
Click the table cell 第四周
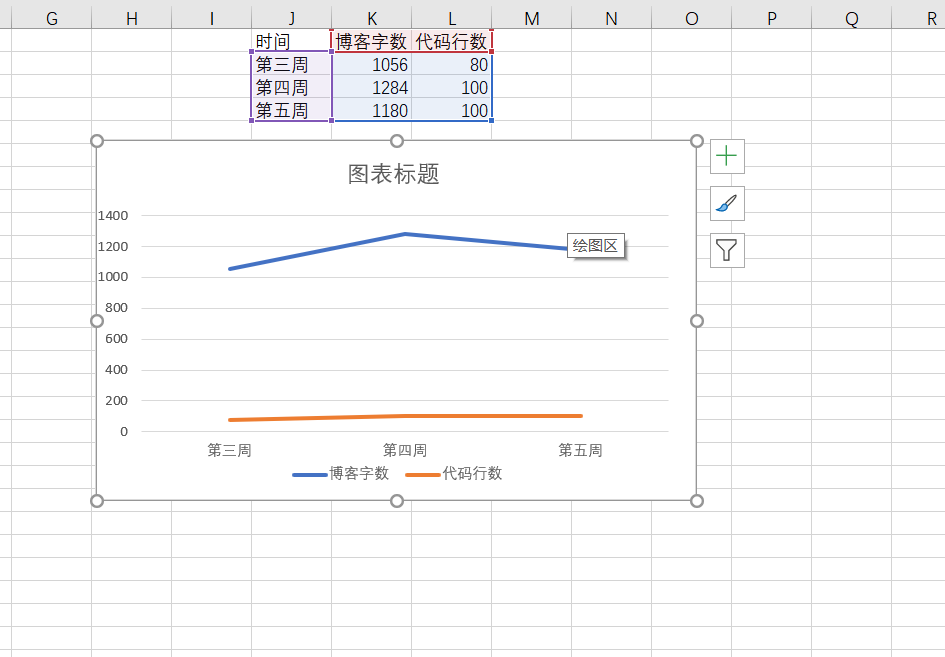[292, 87]
